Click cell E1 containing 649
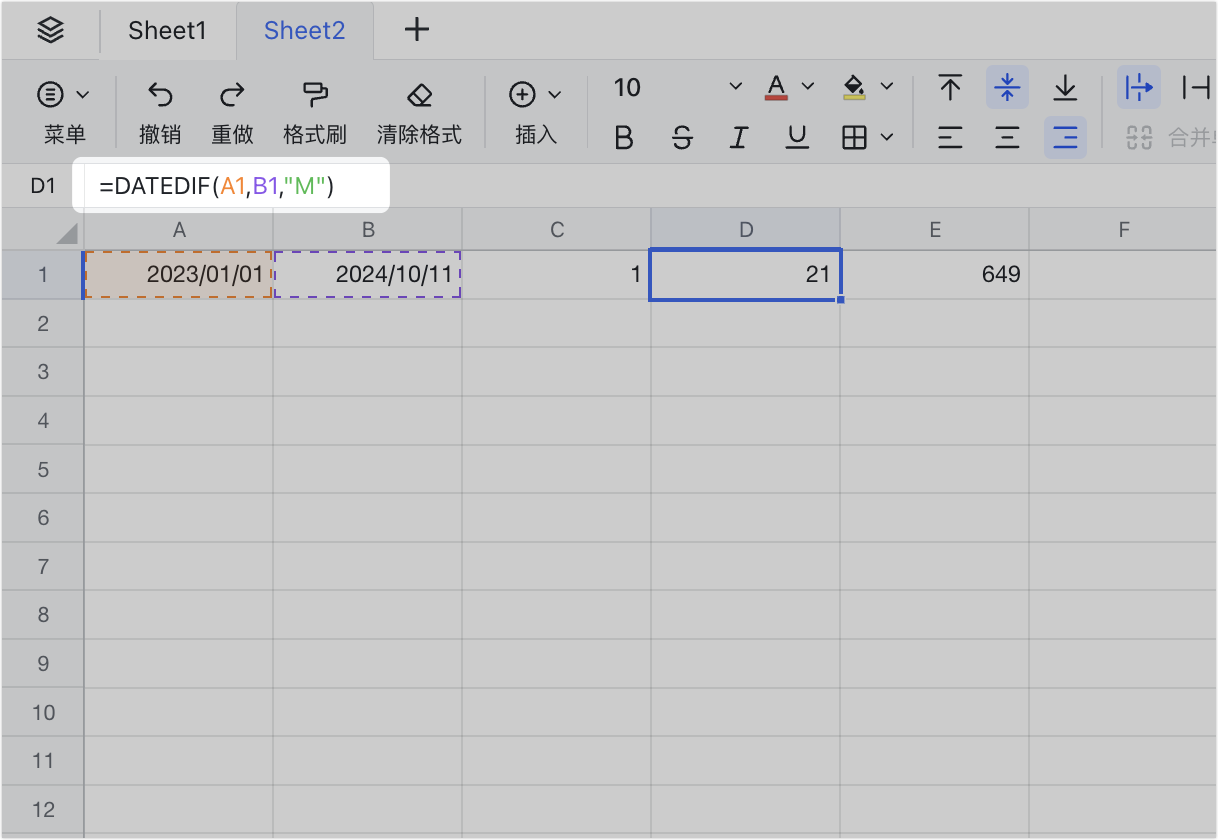Image resolution: width=1218 pixels, height=840 pixels. point(935,274)
